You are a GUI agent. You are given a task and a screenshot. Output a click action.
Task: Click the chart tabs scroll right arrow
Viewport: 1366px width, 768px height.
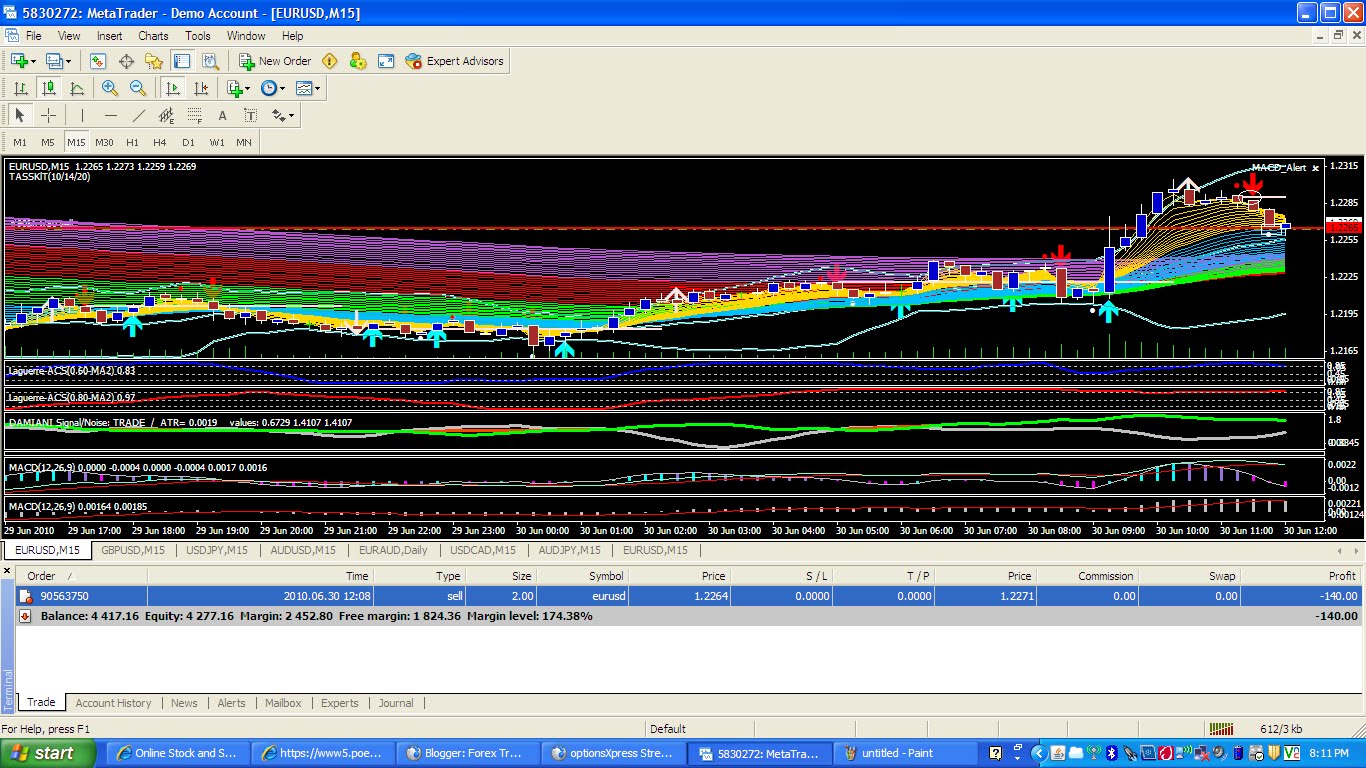pyautogui.click(x=1354, y=551)
